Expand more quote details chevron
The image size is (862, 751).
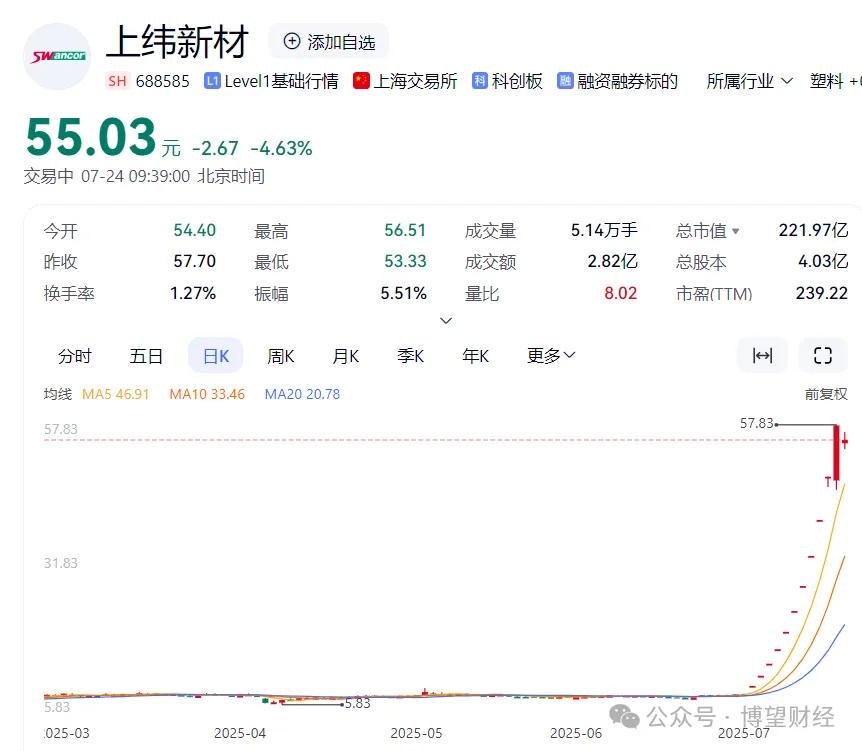click(446, 320)
